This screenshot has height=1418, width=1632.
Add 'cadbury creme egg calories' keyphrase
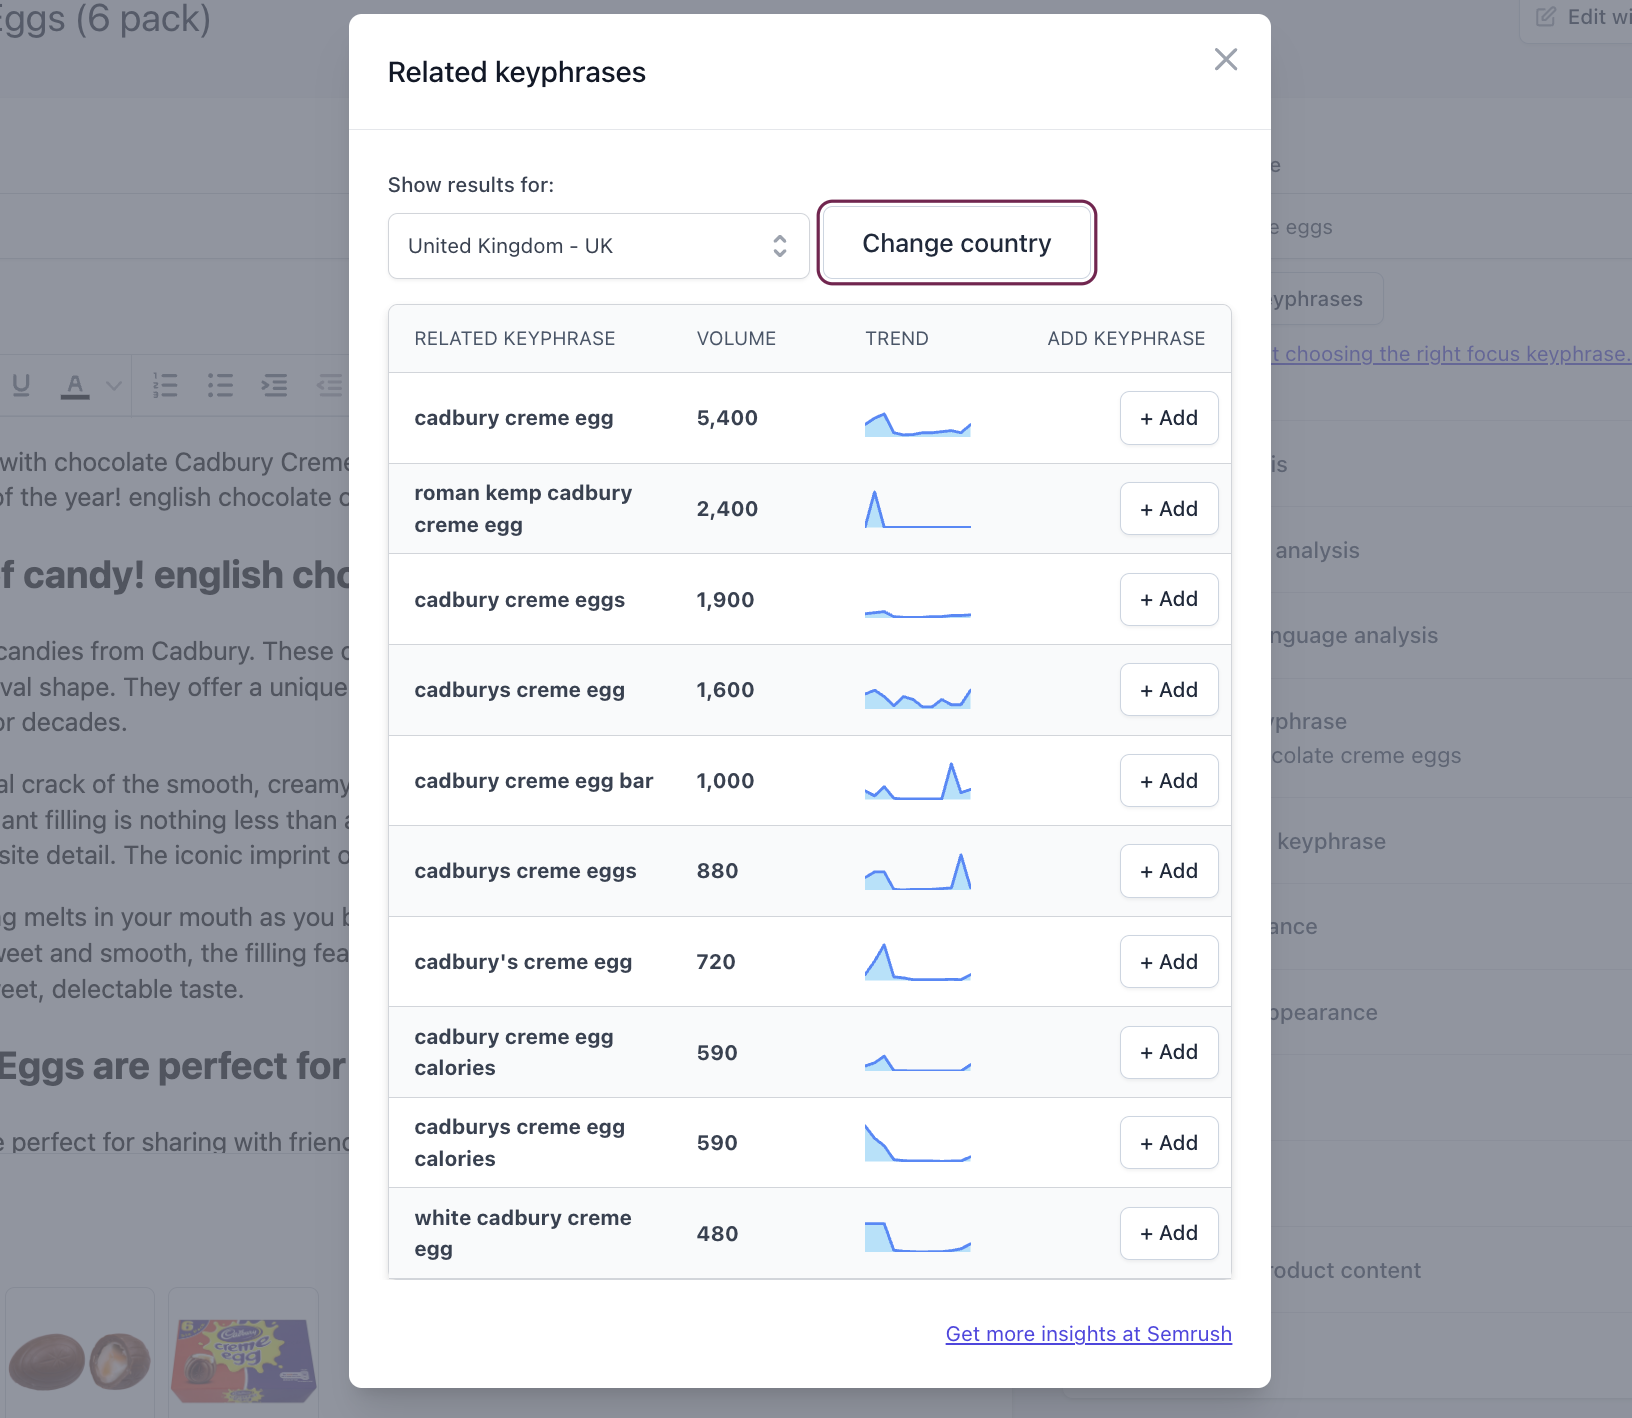pyautogui.click(x=1168, y=1052)
